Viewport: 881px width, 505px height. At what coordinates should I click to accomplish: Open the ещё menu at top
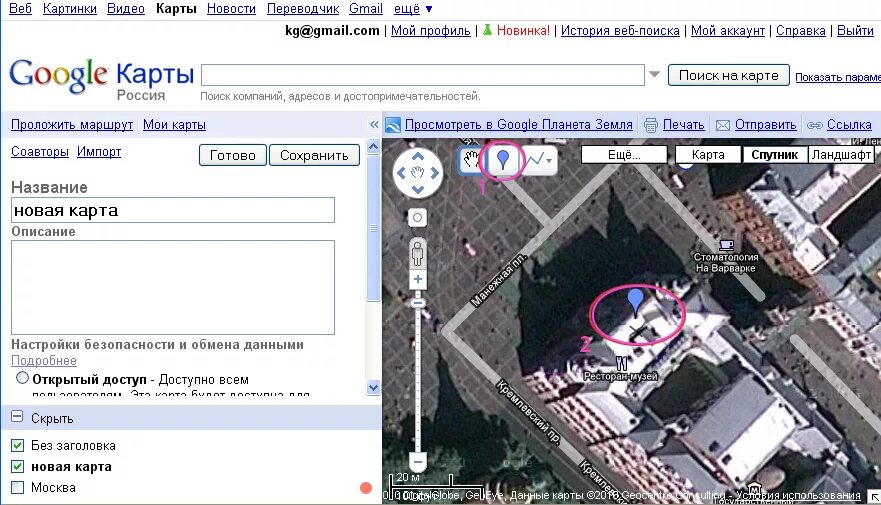(413, 9)
